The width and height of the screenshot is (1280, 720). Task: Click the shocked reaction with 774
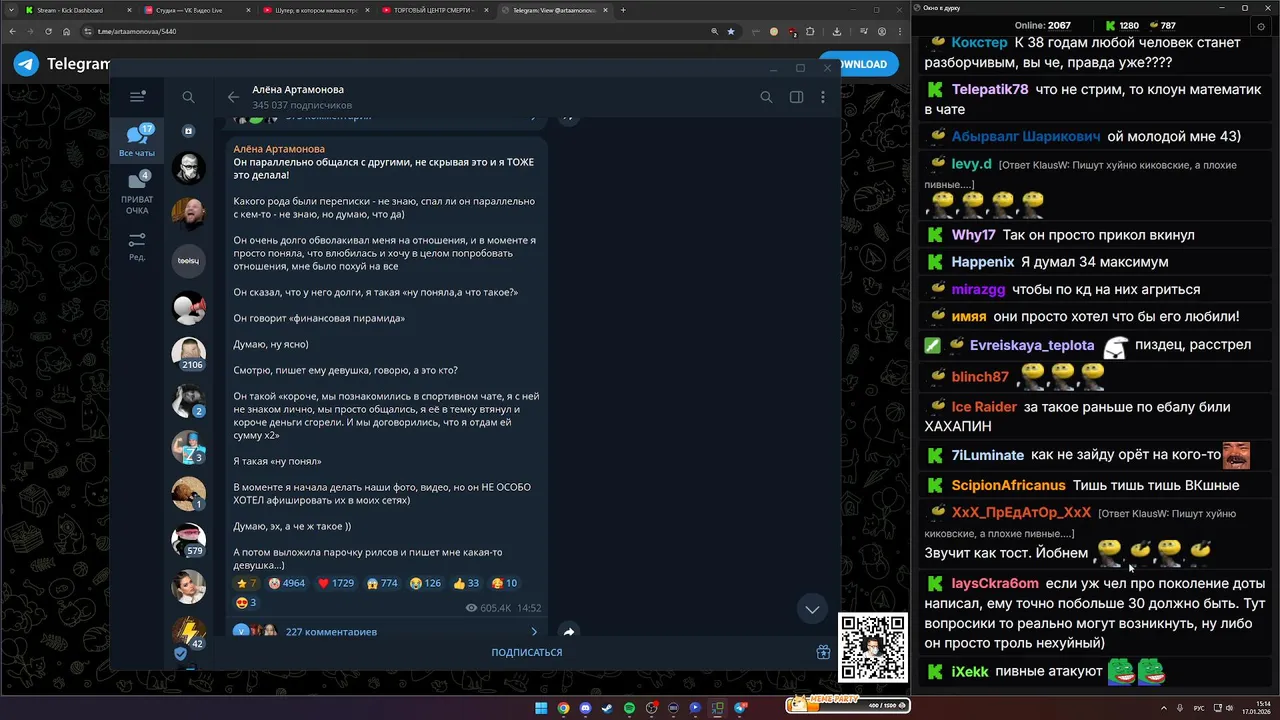383,583
